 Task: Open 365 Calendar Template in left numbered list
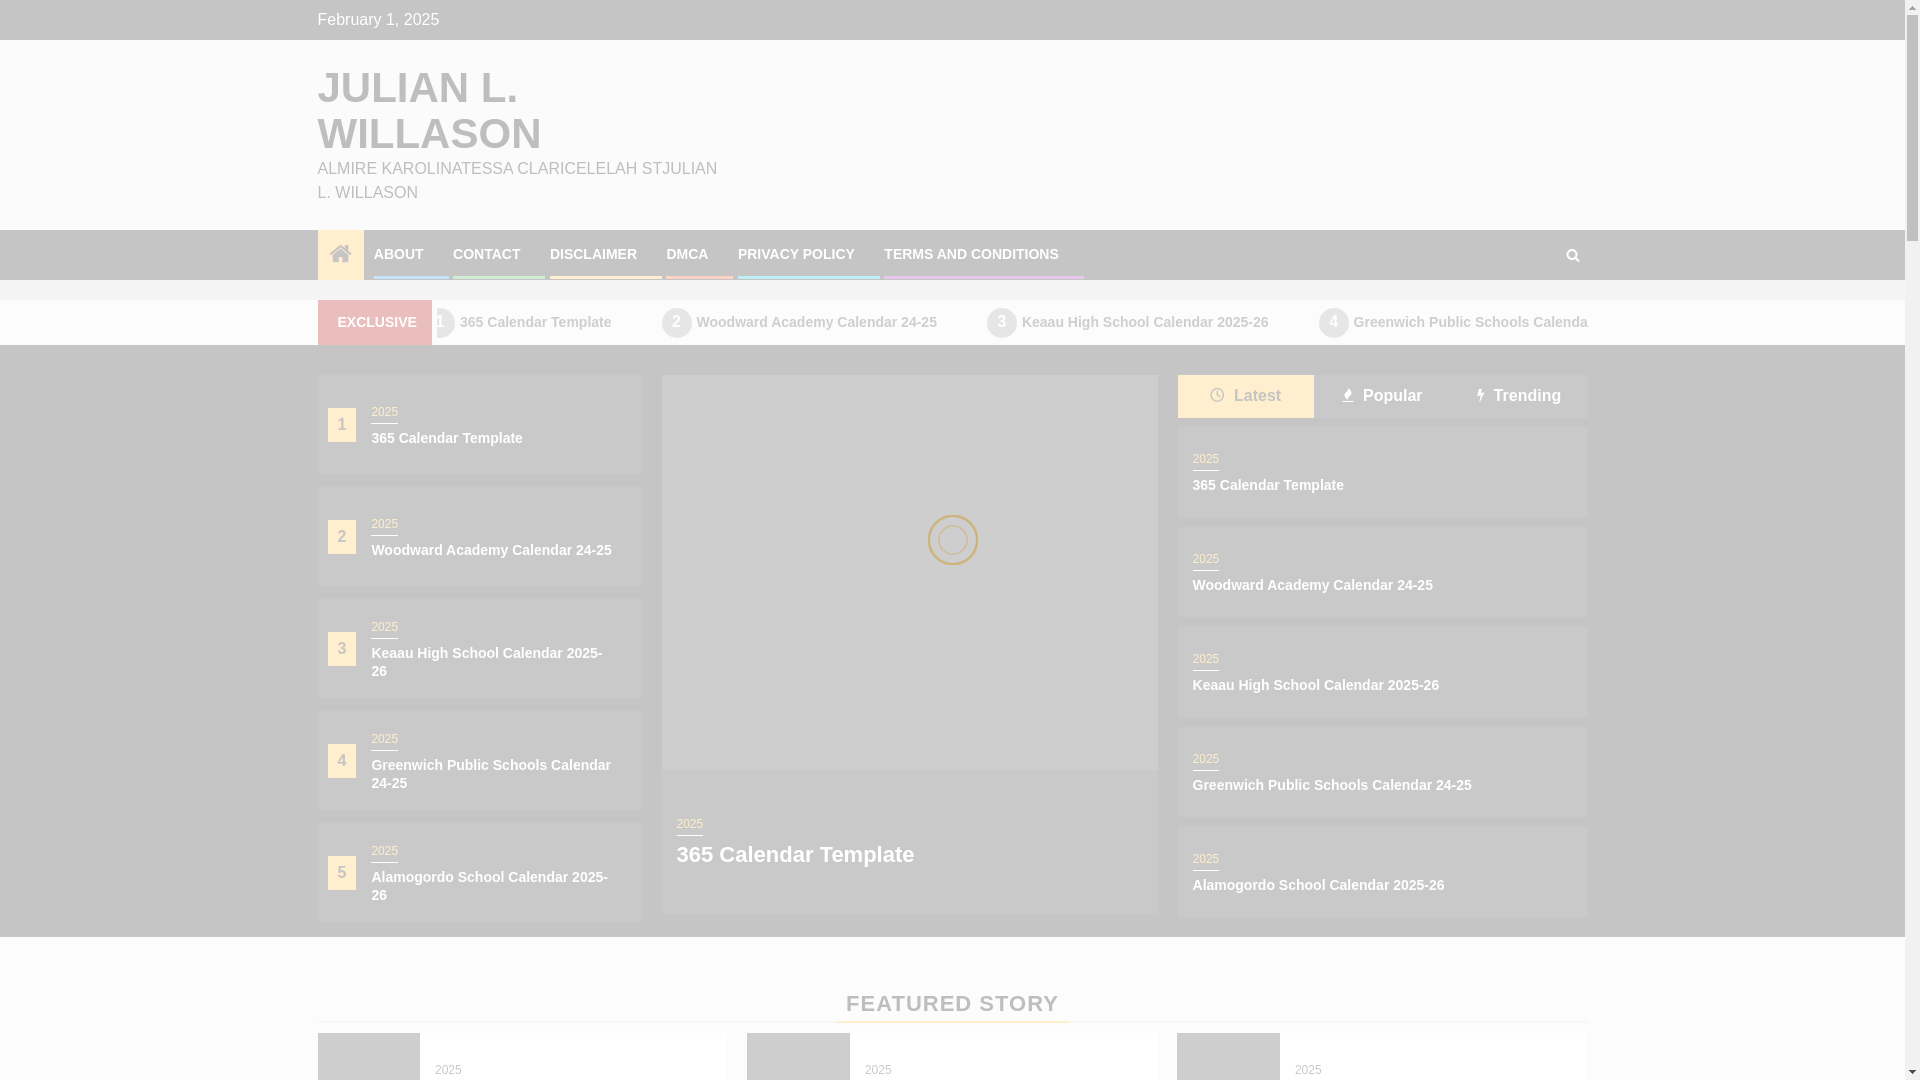click(447, 438)
